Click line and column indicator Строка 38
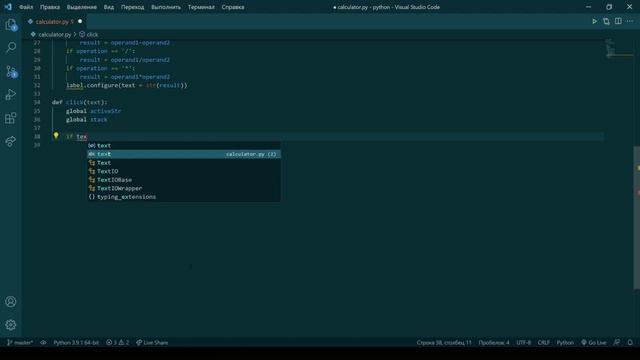Image resolution: width=640 pixels, height=360 pixels. pyautogui.click(x=444, y=342)
